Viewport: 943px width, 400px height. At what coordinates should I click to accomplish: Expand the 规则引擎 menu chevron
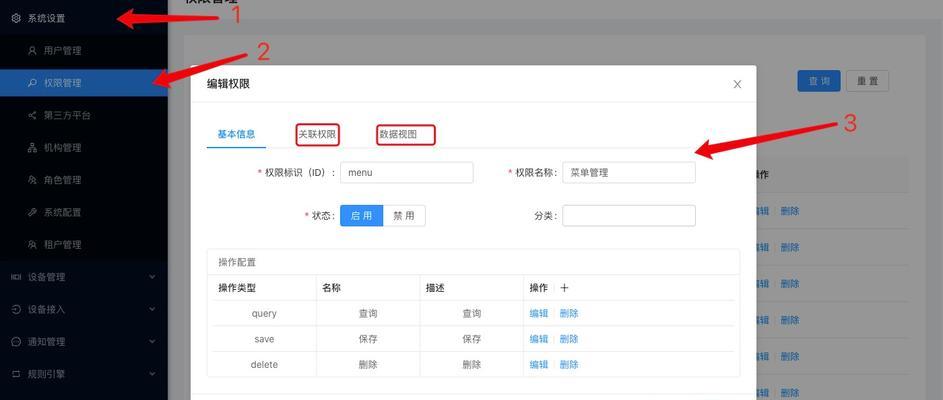152,374
